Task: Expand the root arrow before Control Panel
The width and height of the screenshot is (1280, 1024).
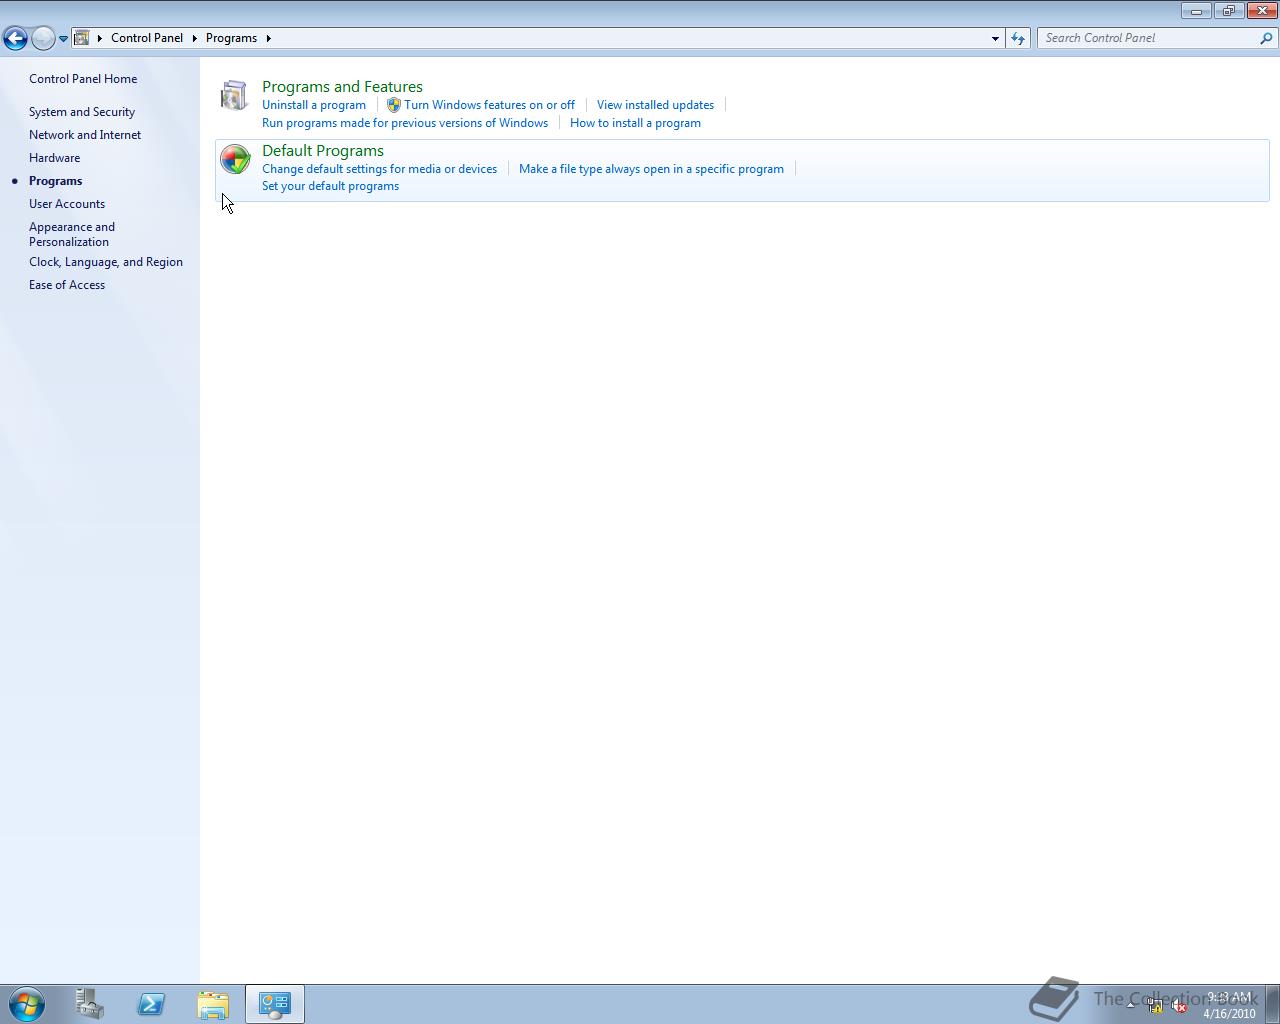Action: pos(100,38)
